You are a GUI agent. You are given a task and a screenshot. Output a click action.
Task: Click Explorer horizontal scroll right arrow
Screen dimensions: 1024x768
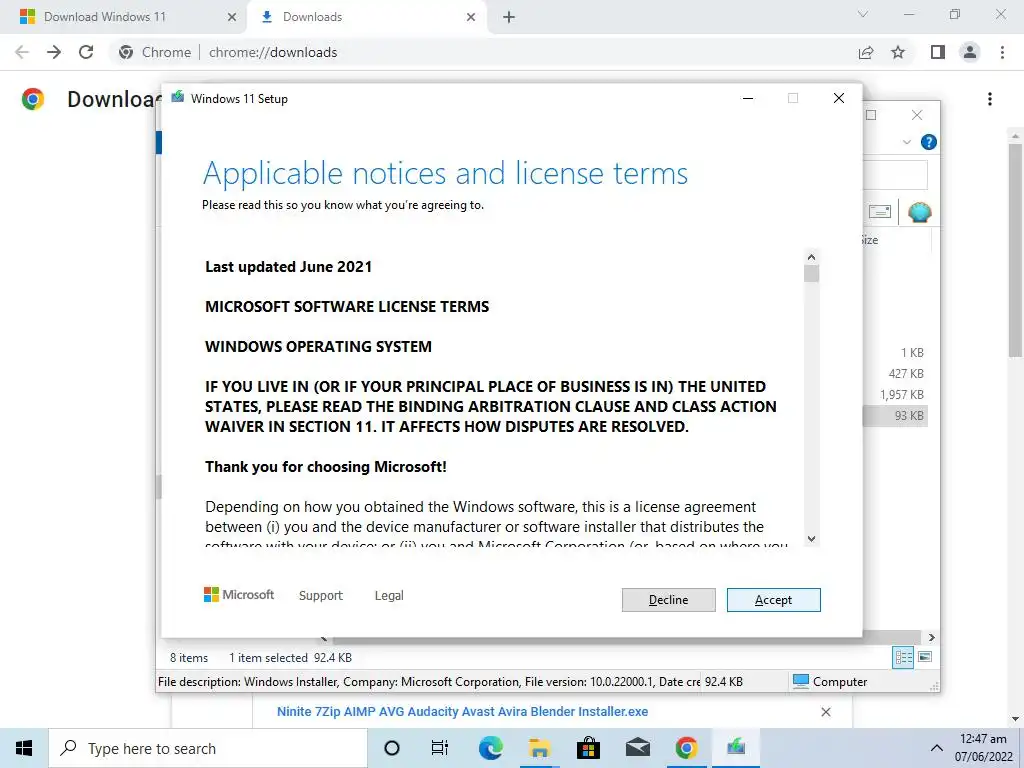point(931,637)
